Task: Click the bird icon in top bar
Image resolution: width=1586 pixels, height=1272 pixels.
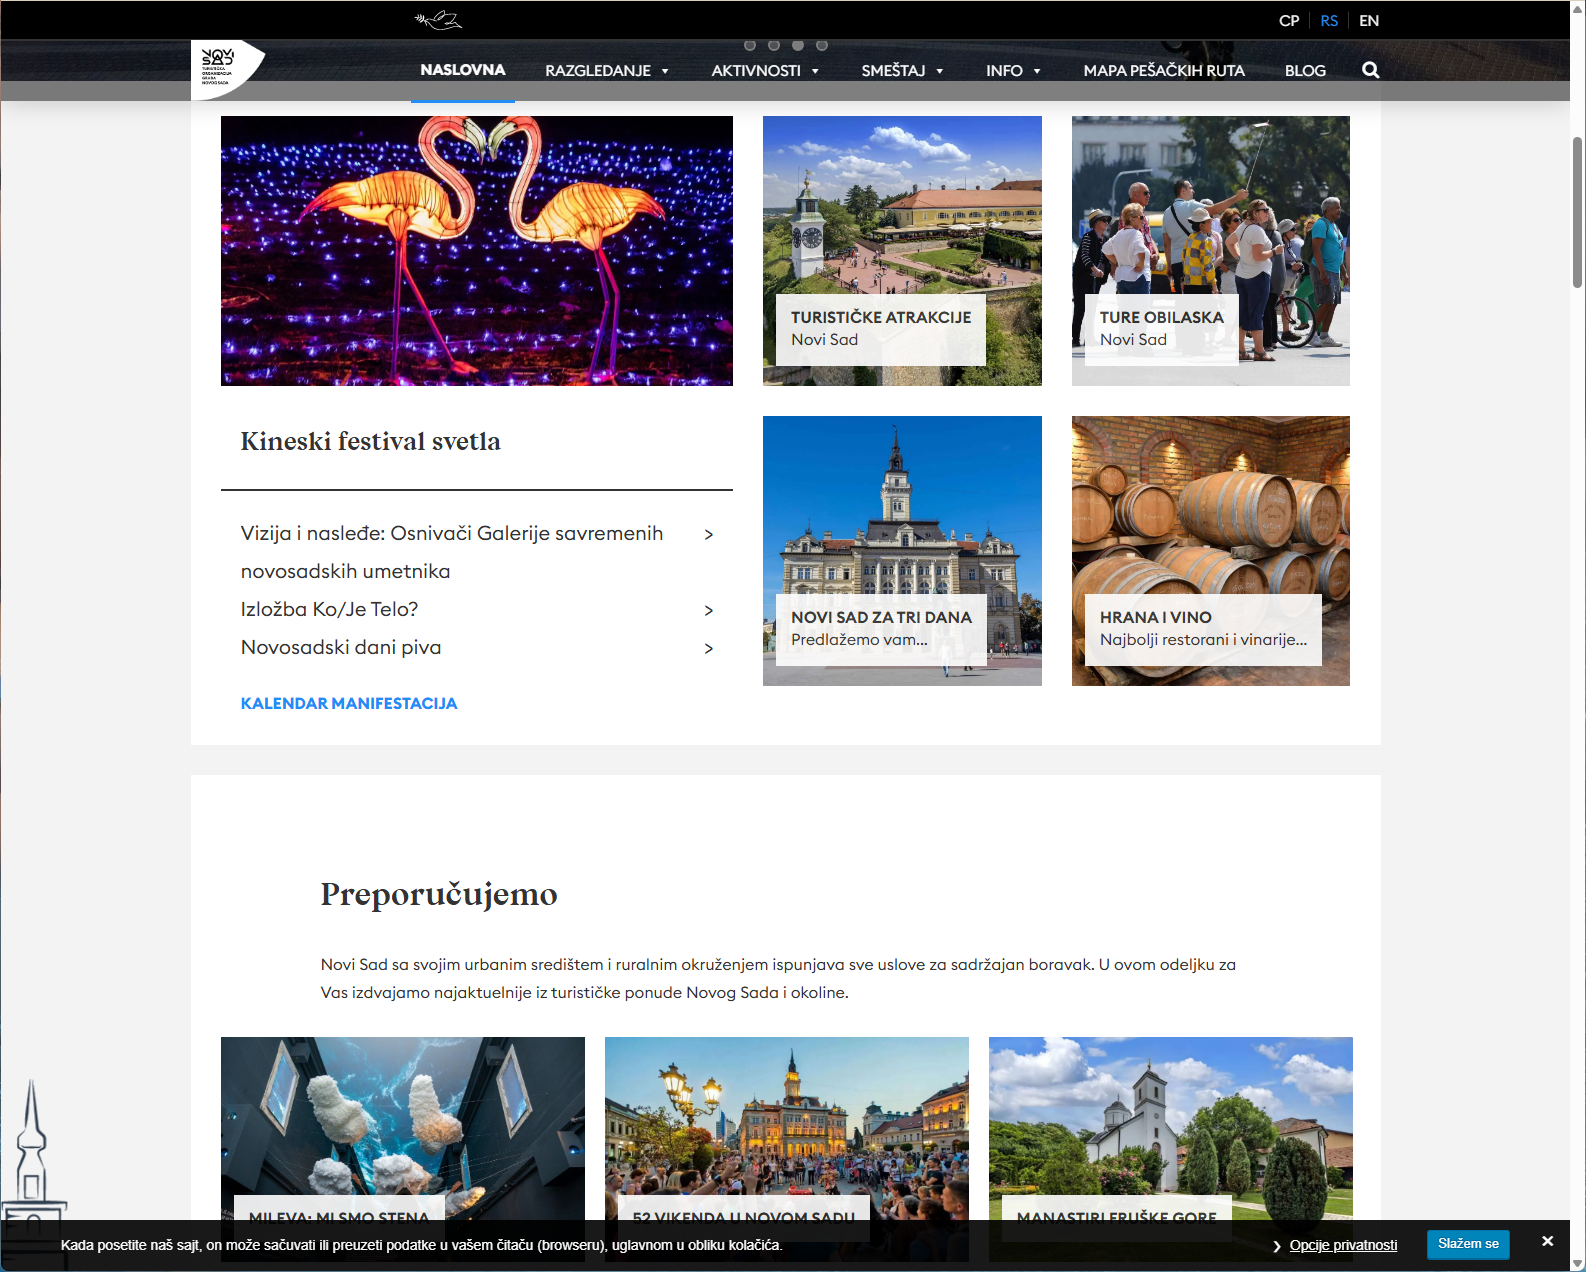Action: (438, 20)
